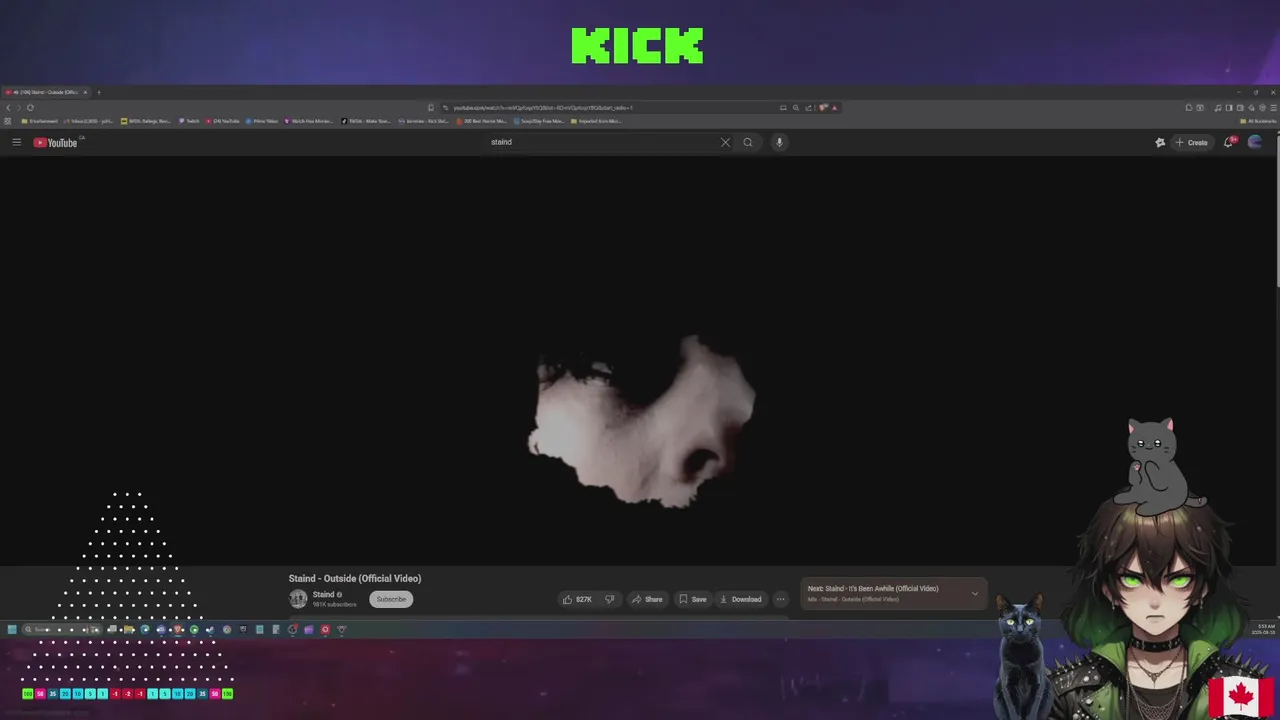This screenshot has height=720, width=1280.
Task: Share the video
Action: pos(647,599)
